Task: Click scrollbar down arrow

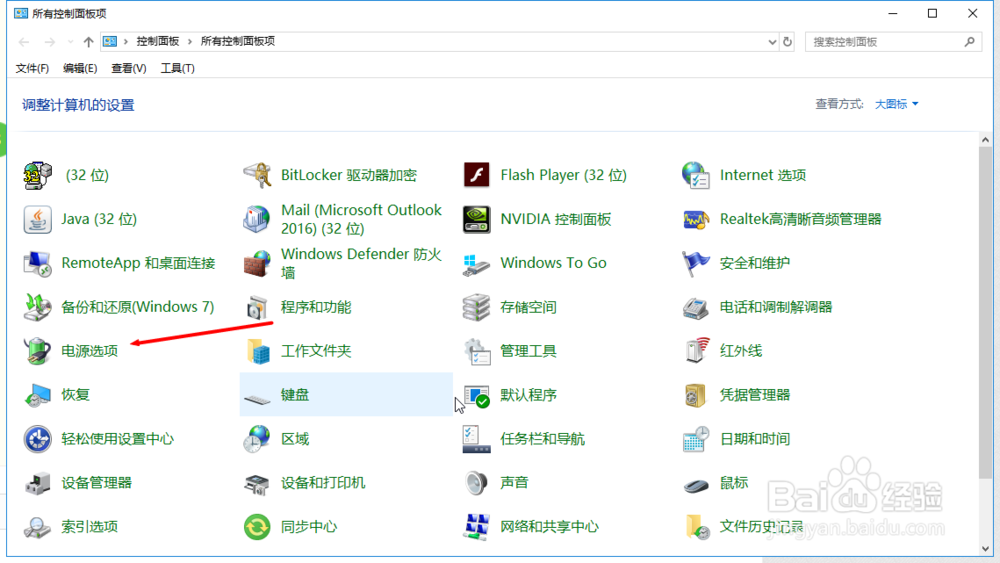Action: [985, 549]
